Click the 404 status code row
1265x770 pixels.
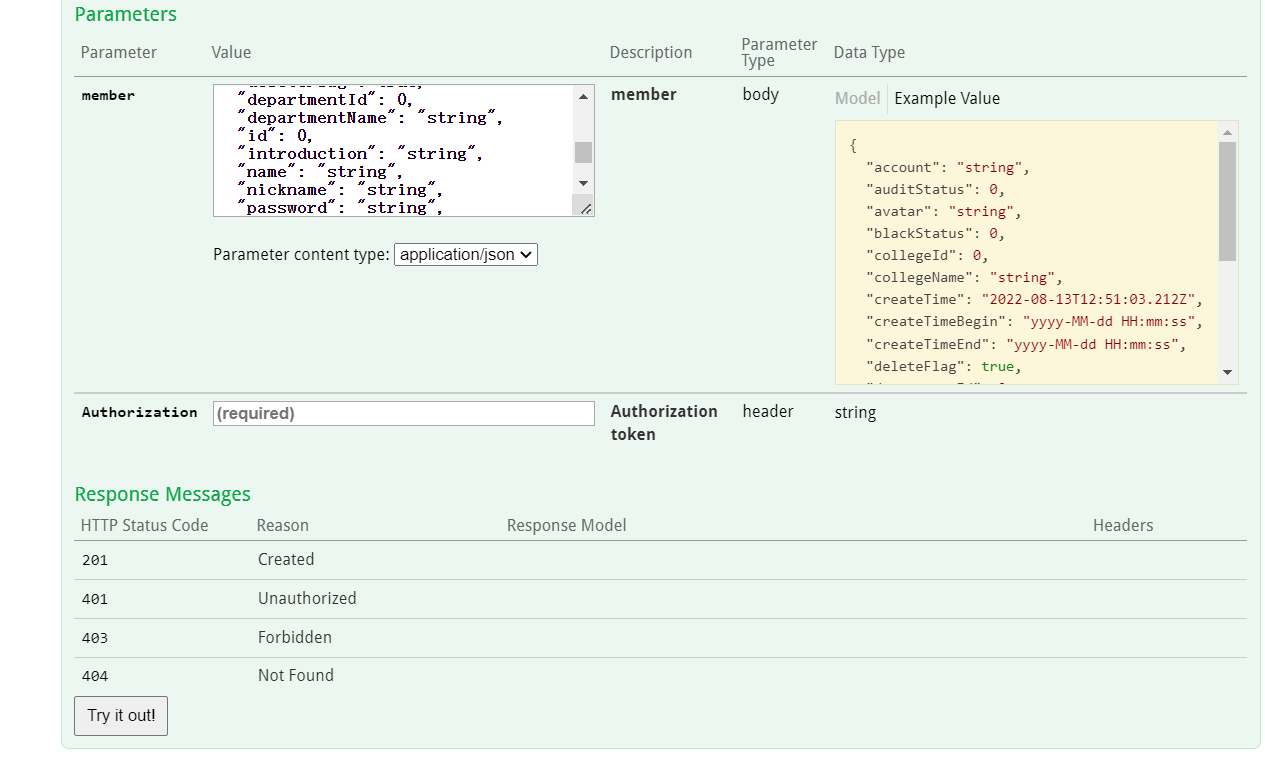point(95,676)
